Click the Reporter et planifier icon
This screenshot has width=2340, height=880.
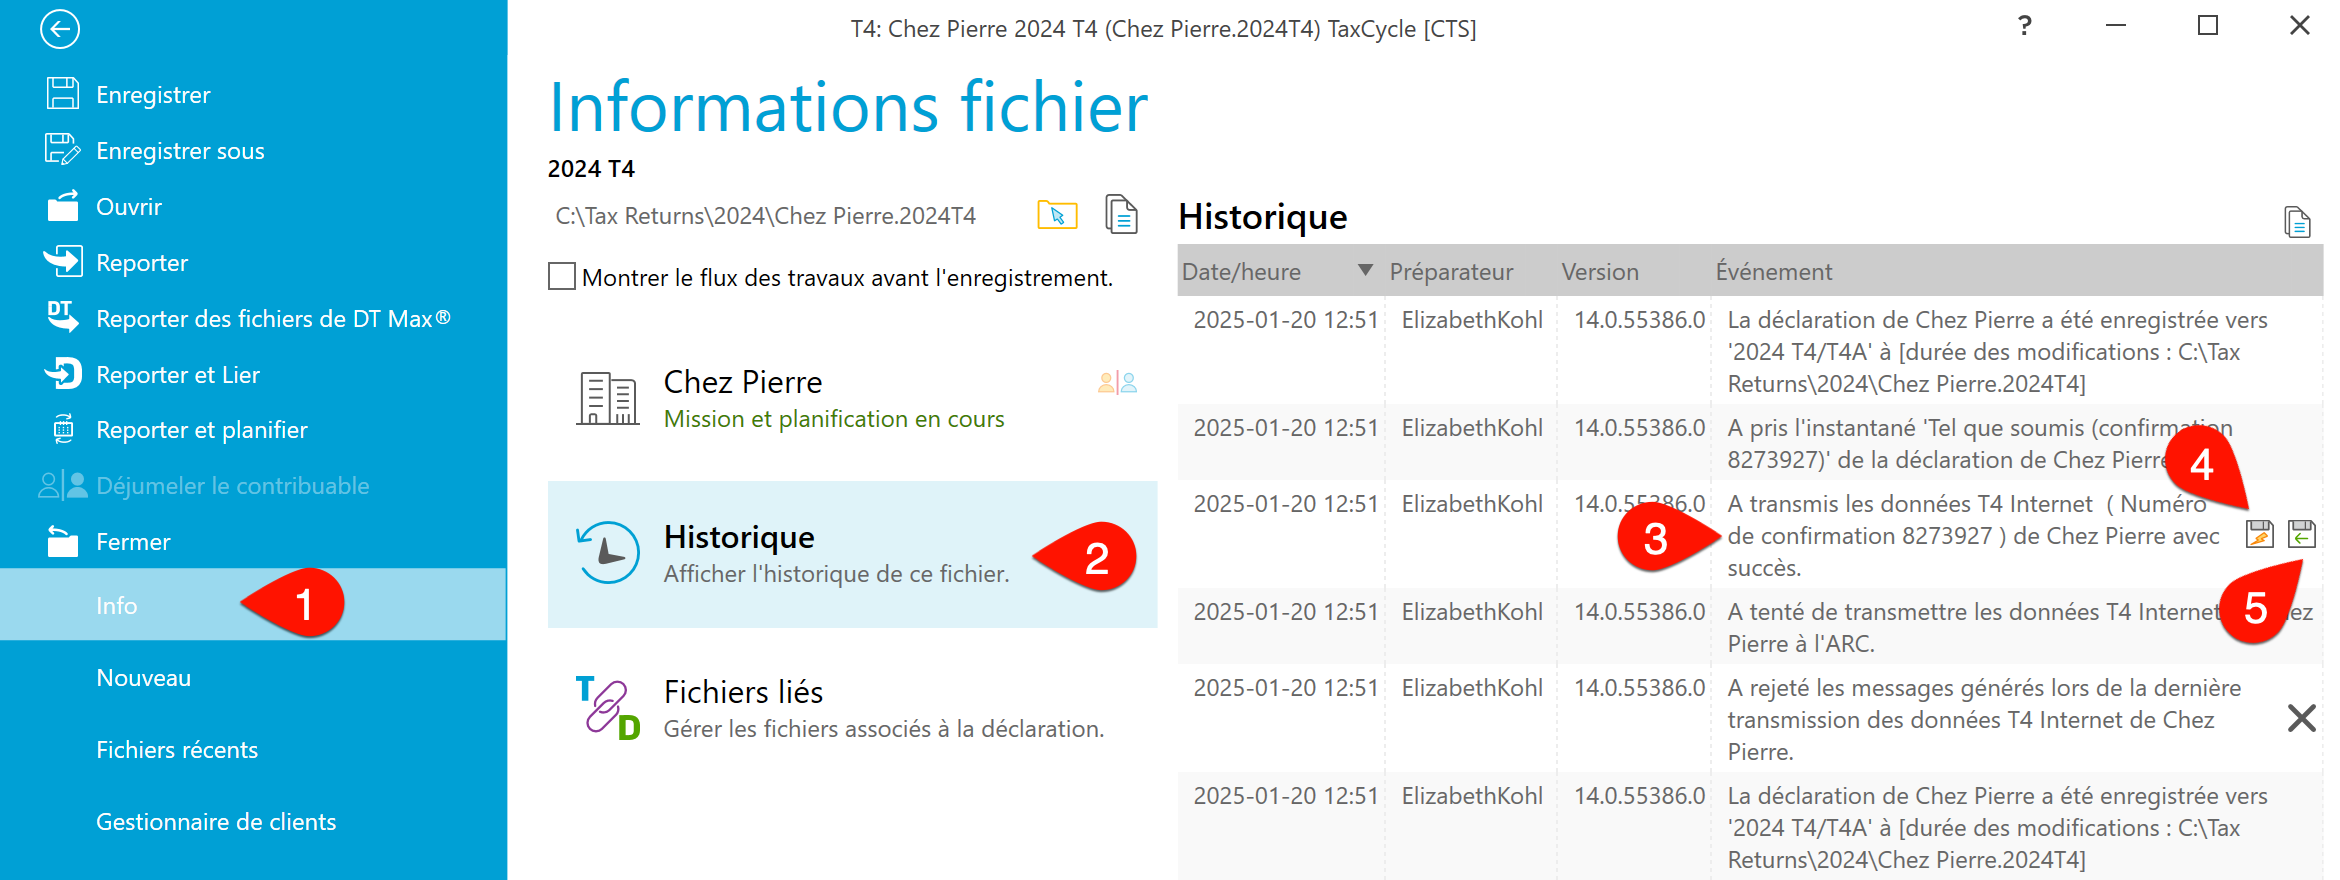[x=63, y=429]
